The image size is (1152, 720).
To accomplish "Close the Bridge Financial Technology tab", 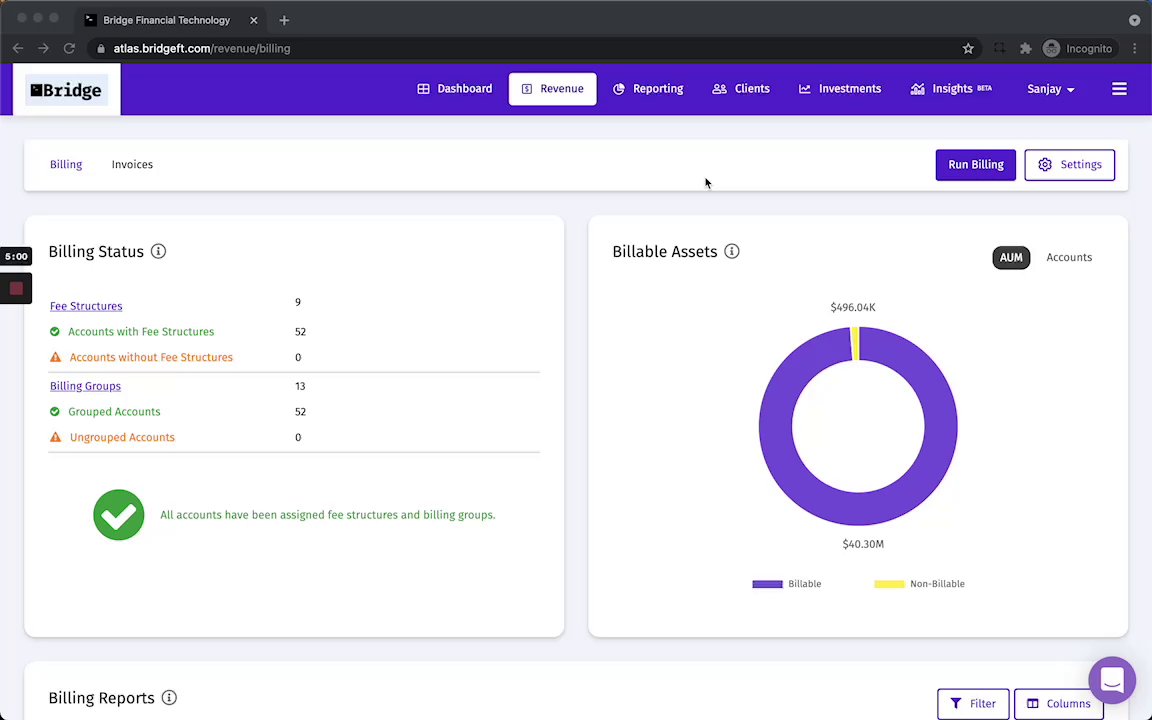I will (253, 21).
